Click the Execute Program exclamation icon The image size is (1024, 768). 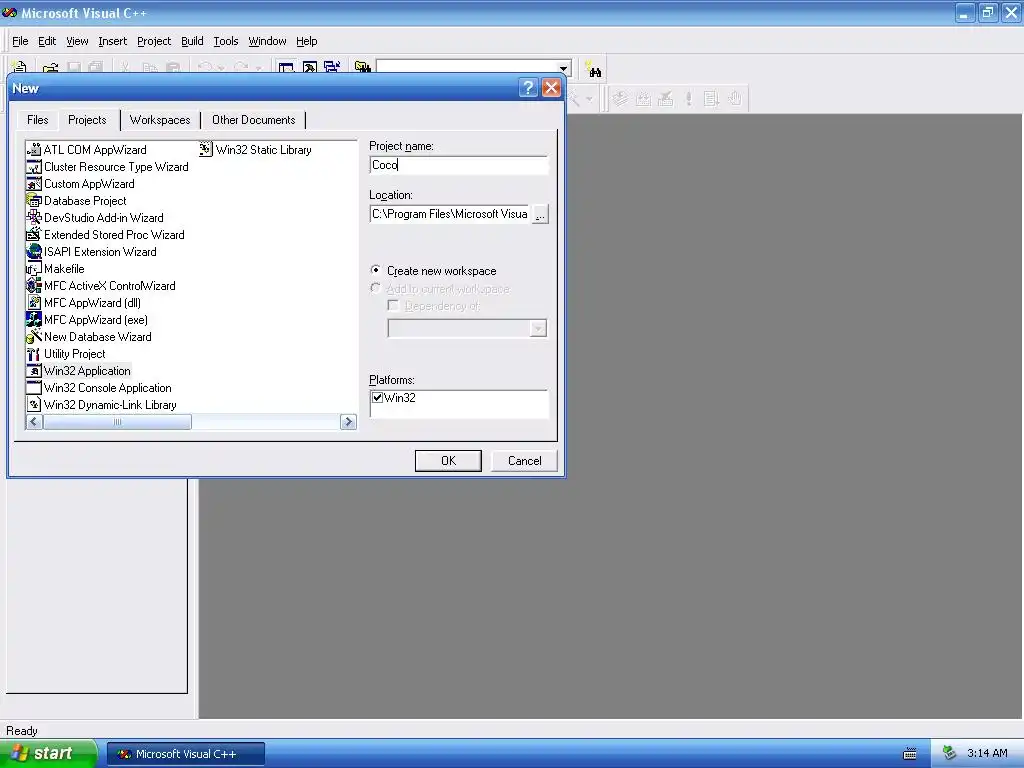tap(688, 99)
